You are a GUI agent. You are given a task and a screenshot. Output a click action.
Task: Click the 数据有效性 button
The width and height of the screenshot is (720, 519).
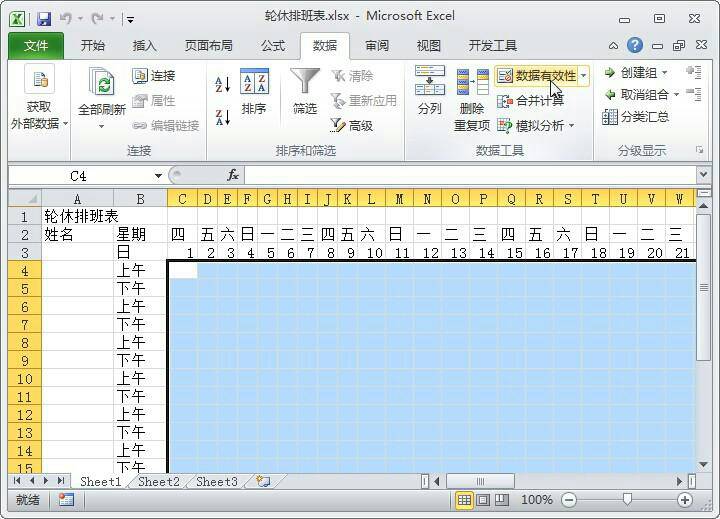(x=536, y=76)
